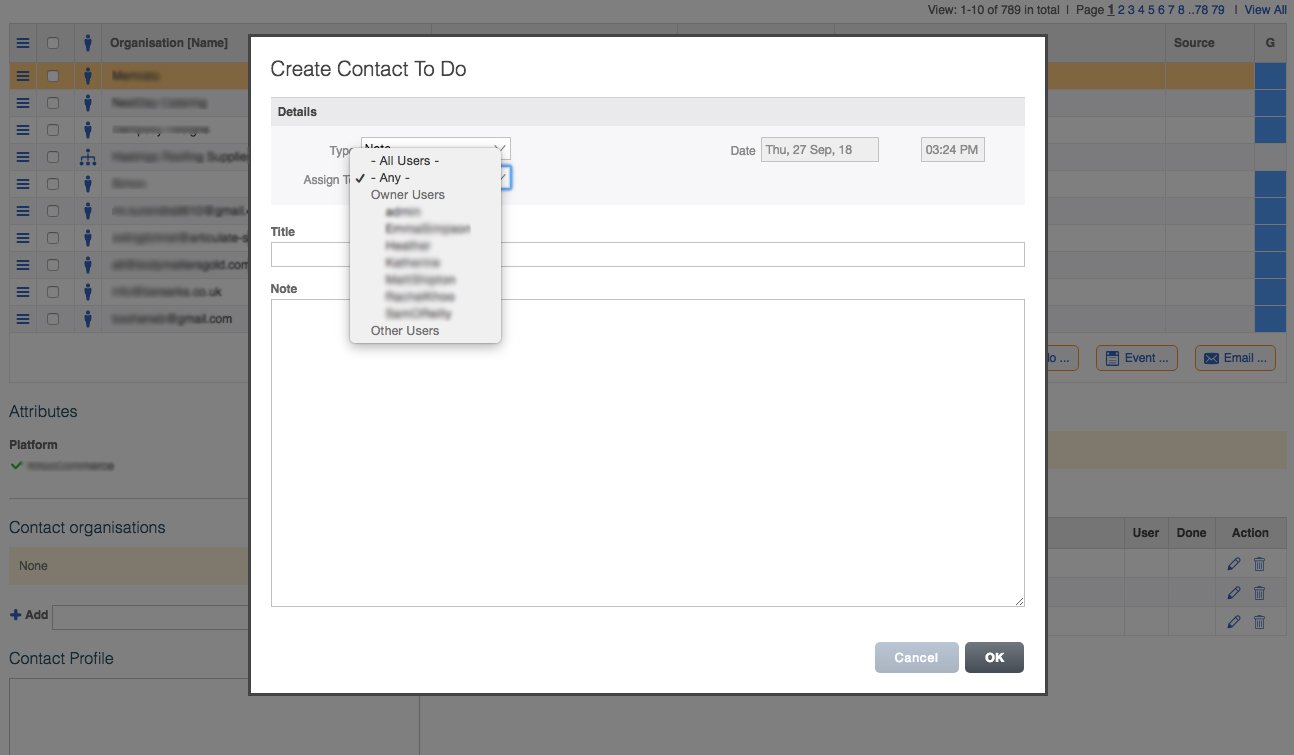Screen dimensions: 1294x755
Task: Open row menu of the .co.uk email row
Action: tap(22, 292)
